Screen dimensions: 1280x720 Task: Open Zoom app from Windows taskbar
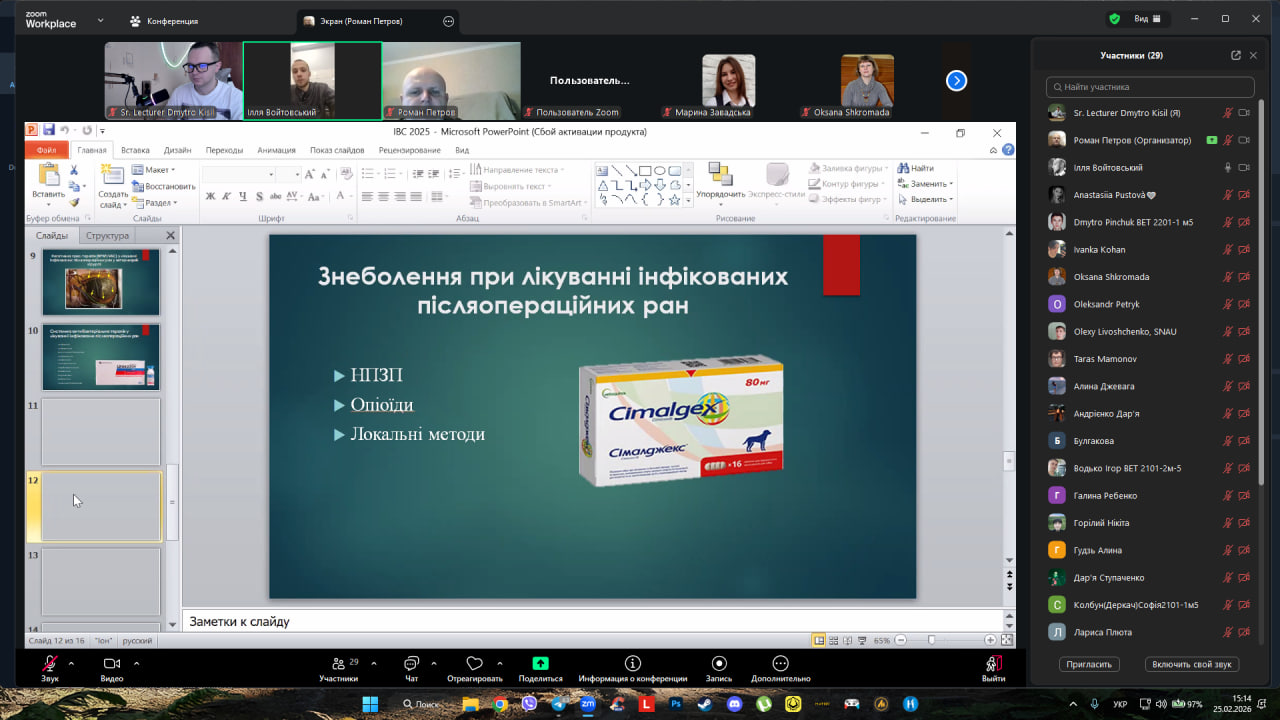[588, 704]
